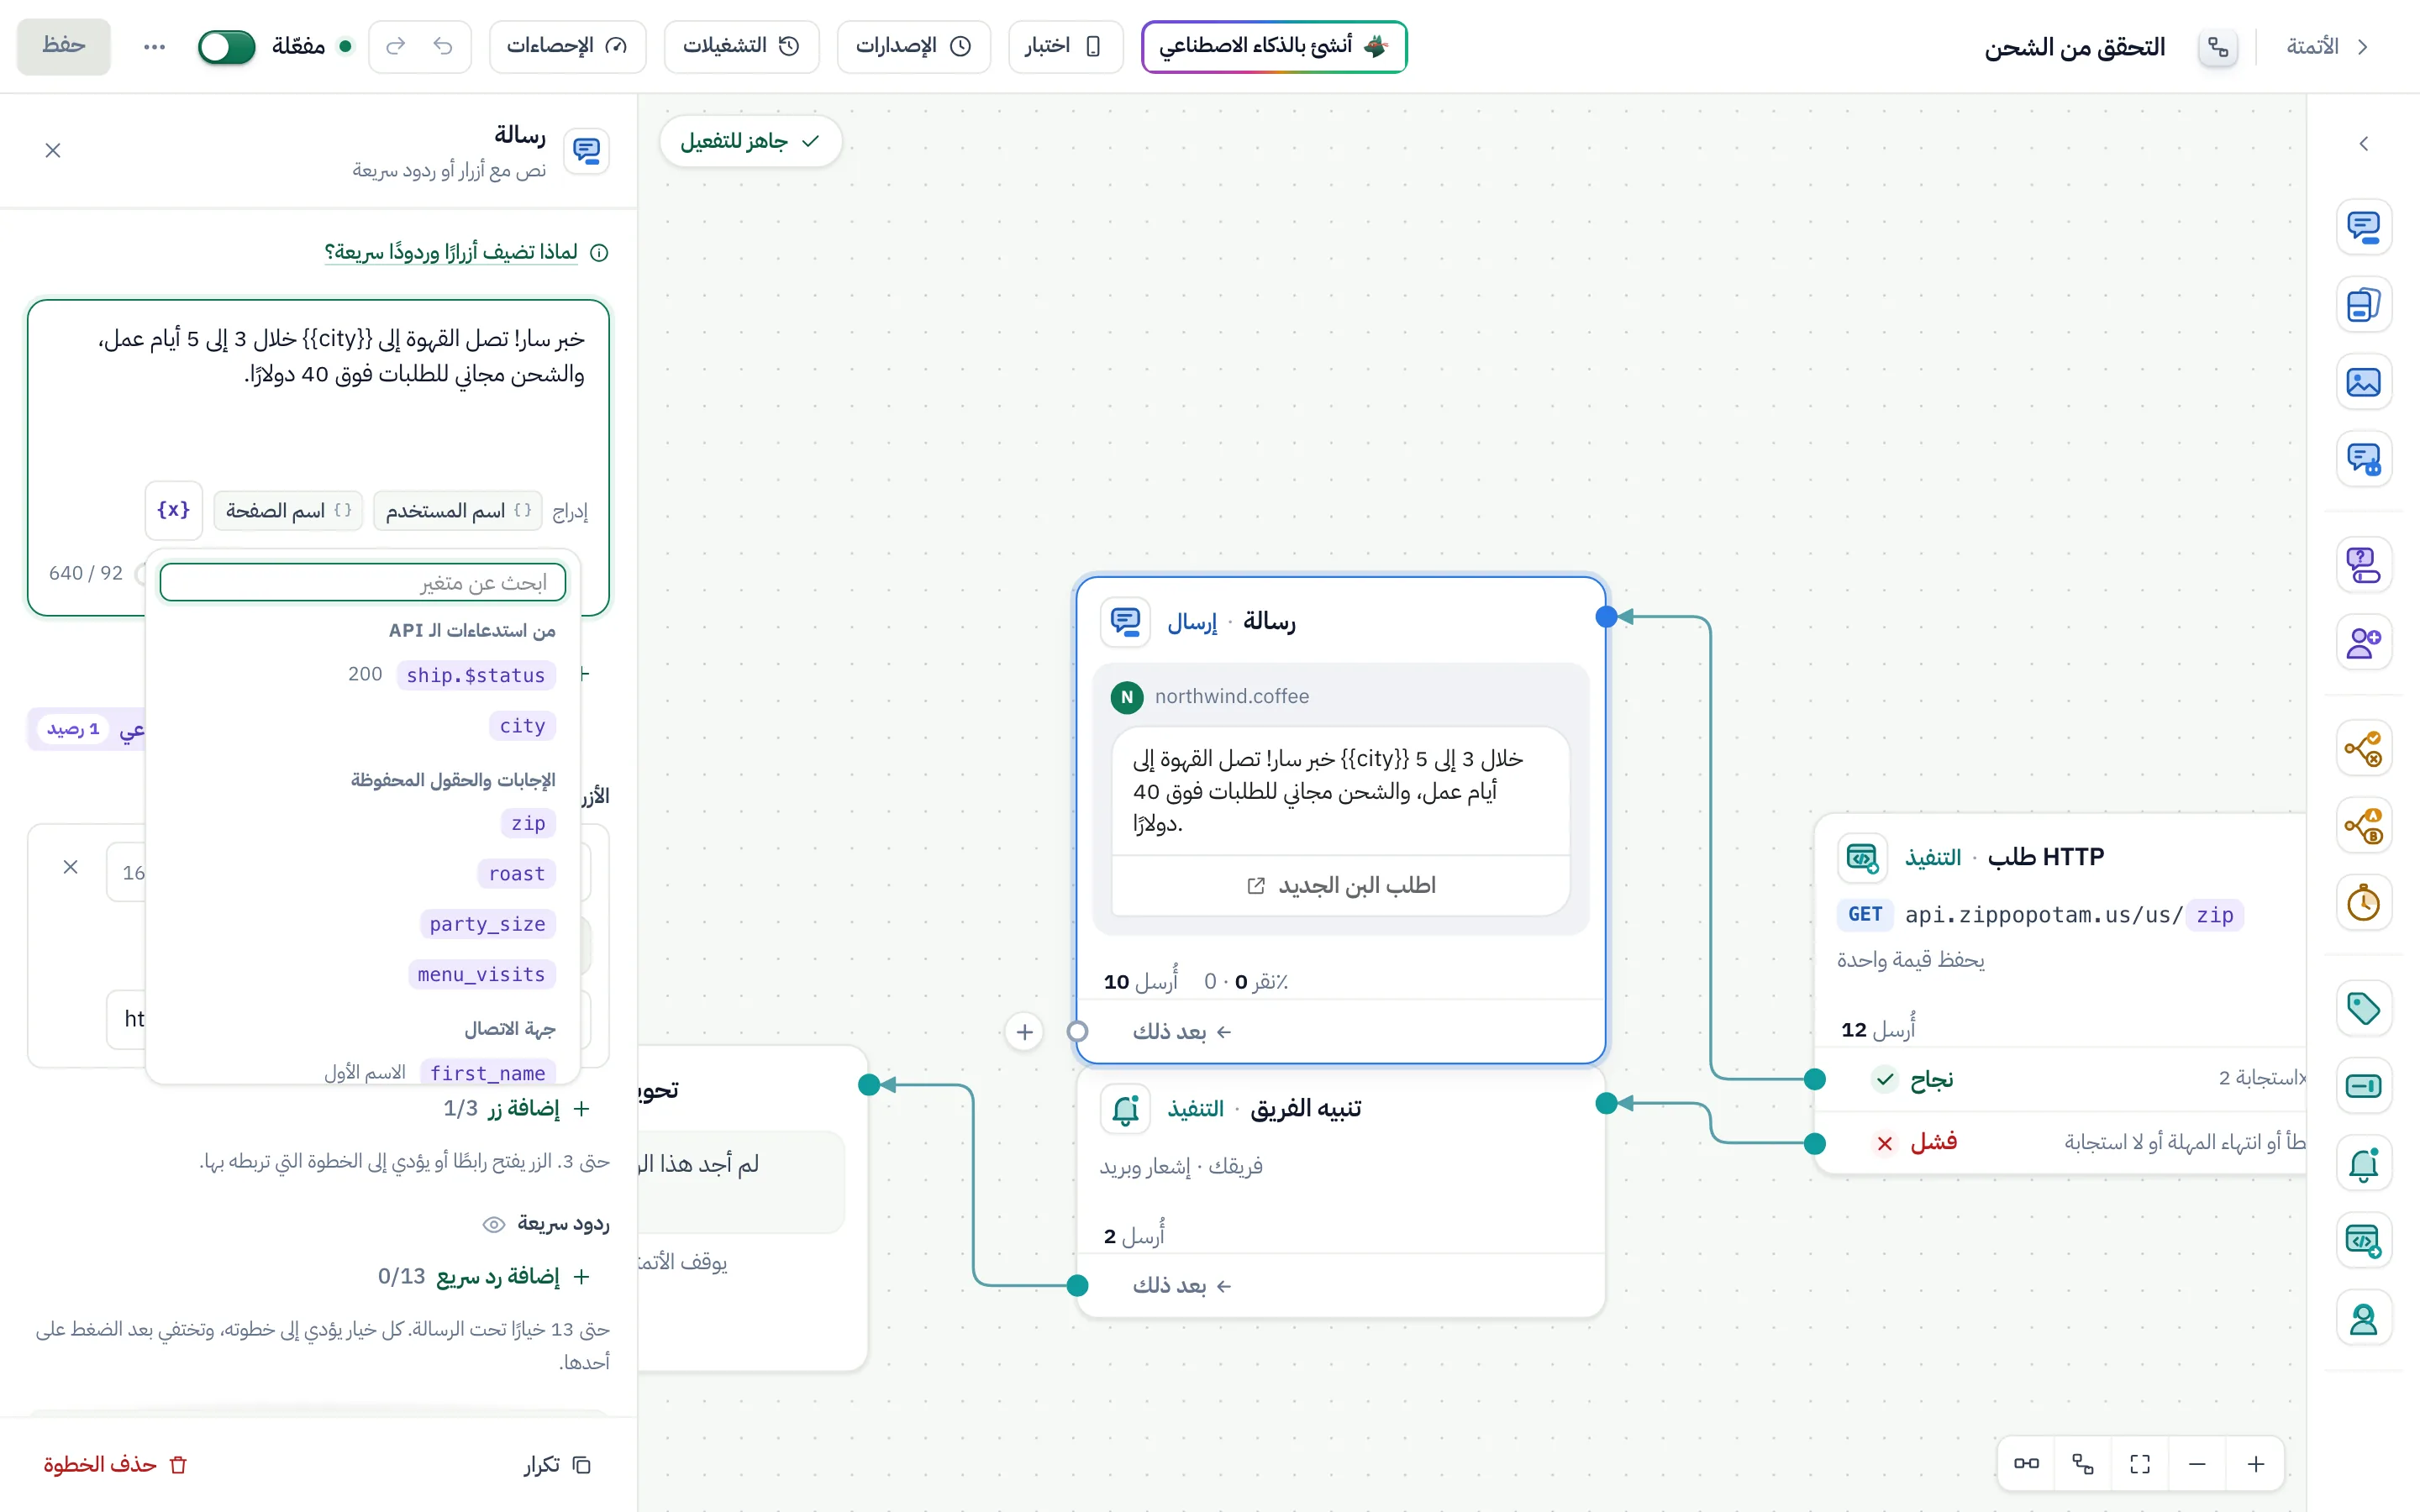Click إضافة رد سريع 0/13 link
Screen dimensions: 2420x1512
coord(484,1276)
